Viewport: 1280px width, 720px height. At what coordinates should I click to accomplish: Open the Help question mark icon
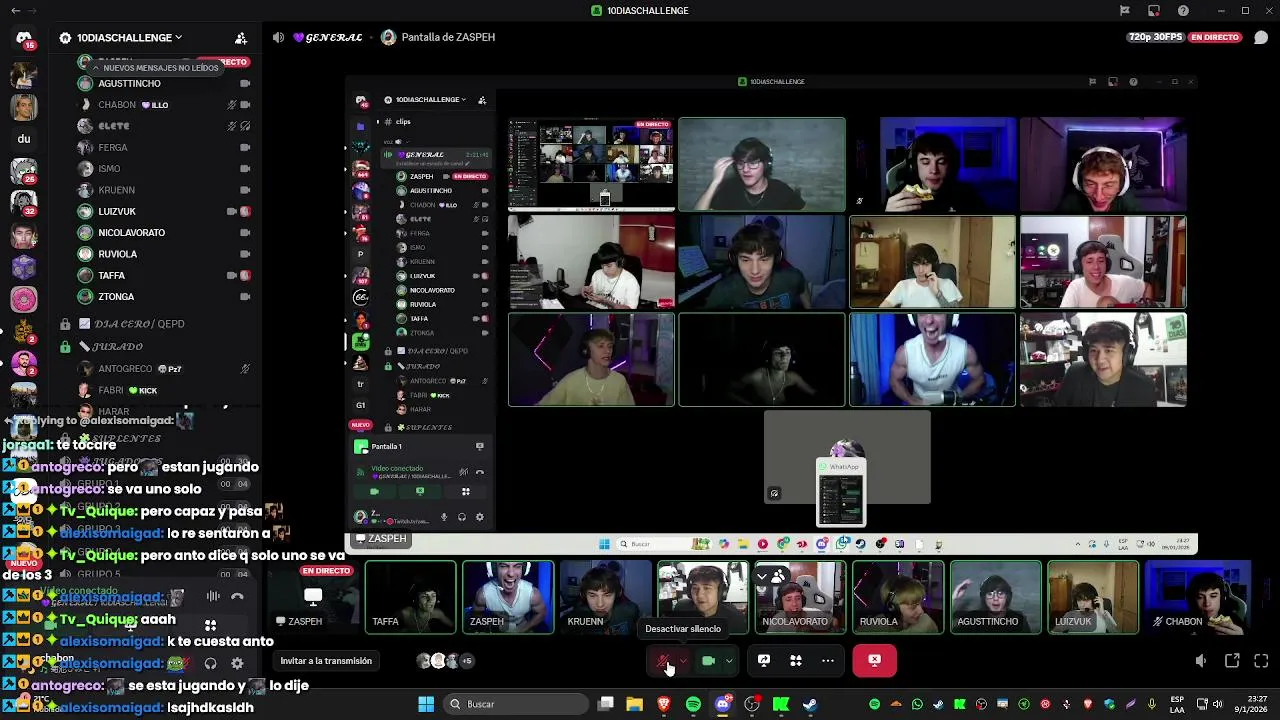pos(1184,10)
